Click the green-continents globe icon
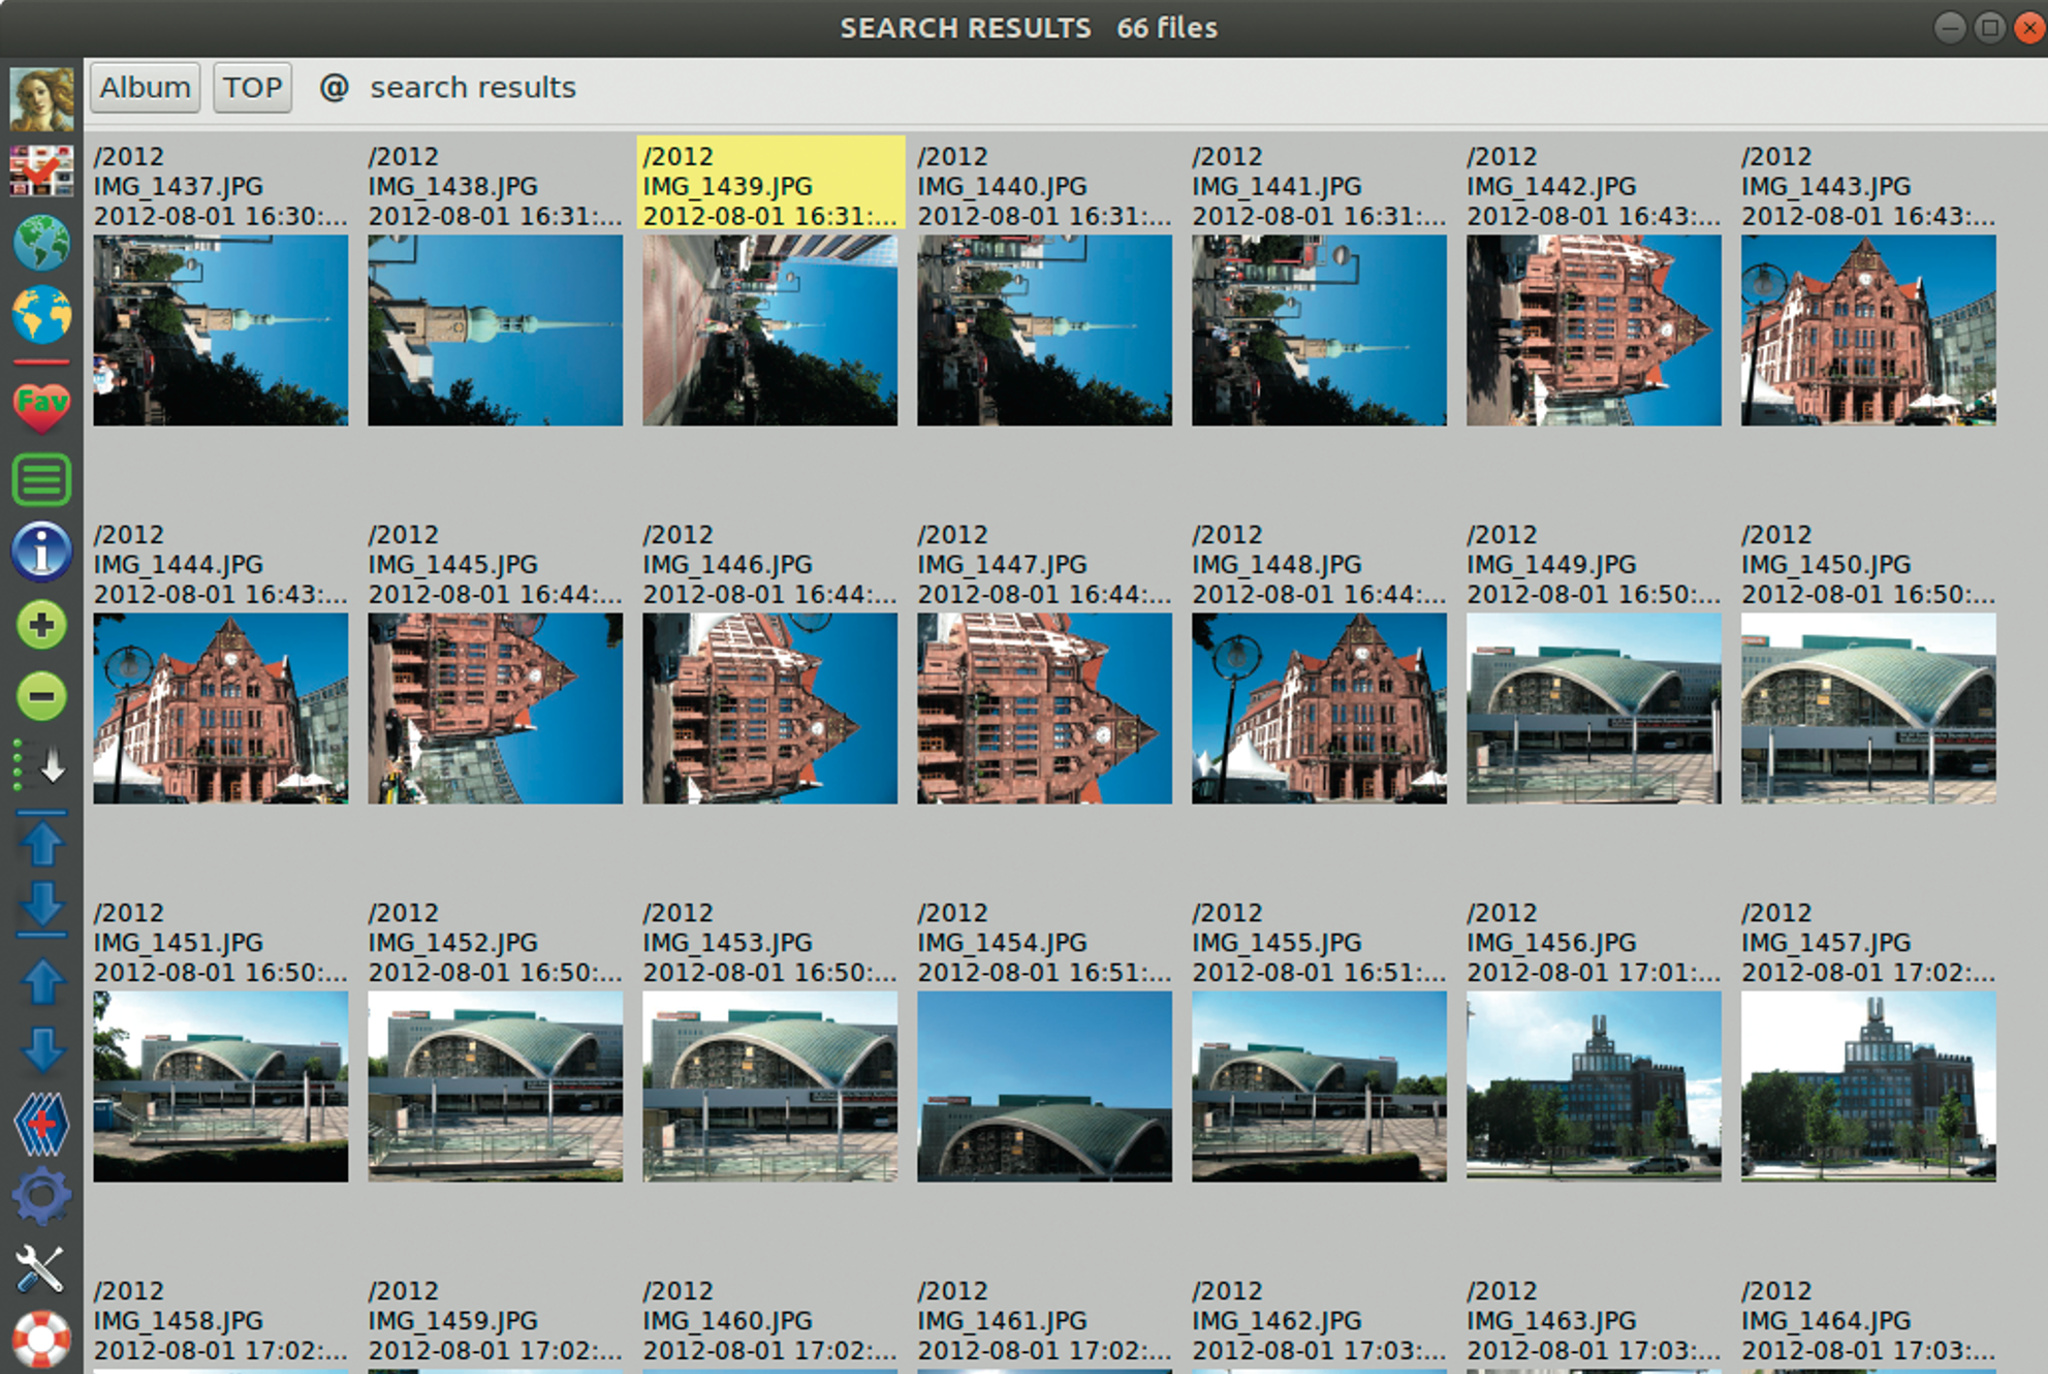This screenshot has height=1374, width=2048. 41,243
